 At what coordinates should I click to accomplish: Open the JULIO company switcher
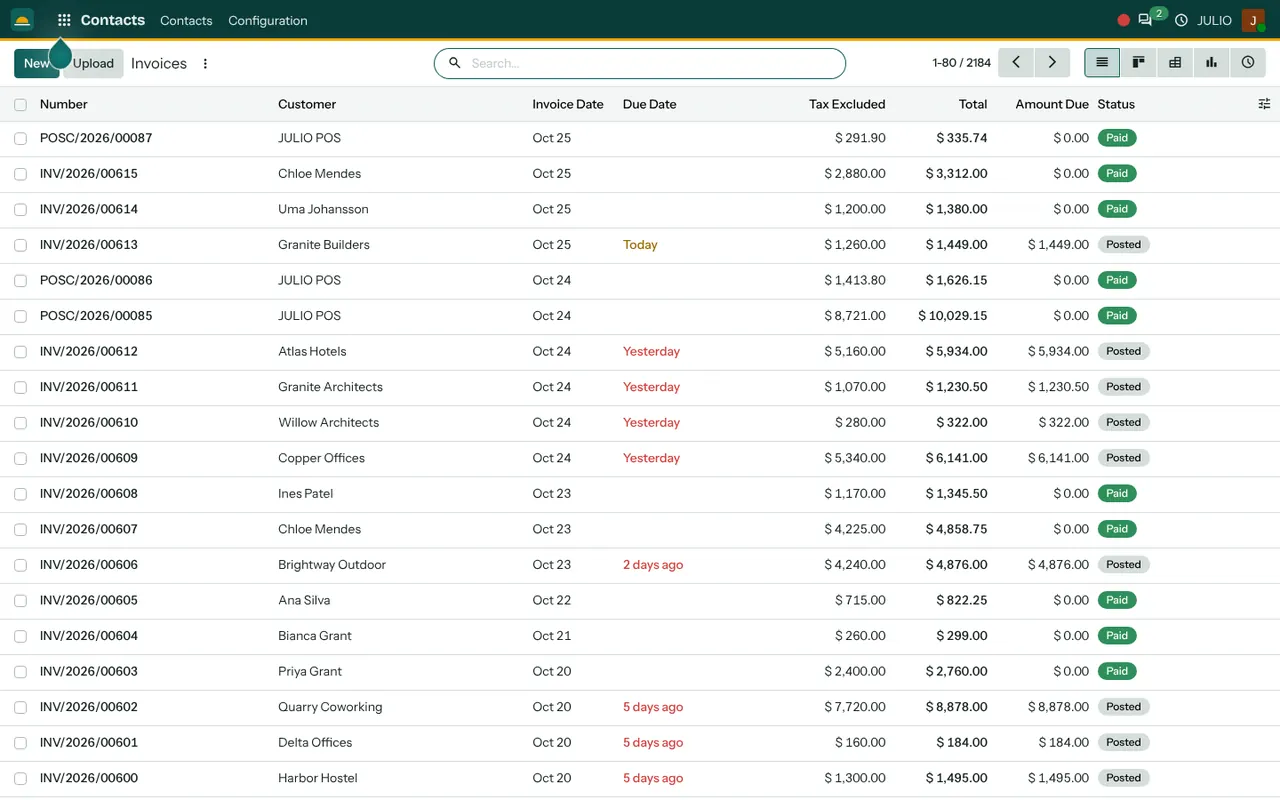(x=1214, y=20)
